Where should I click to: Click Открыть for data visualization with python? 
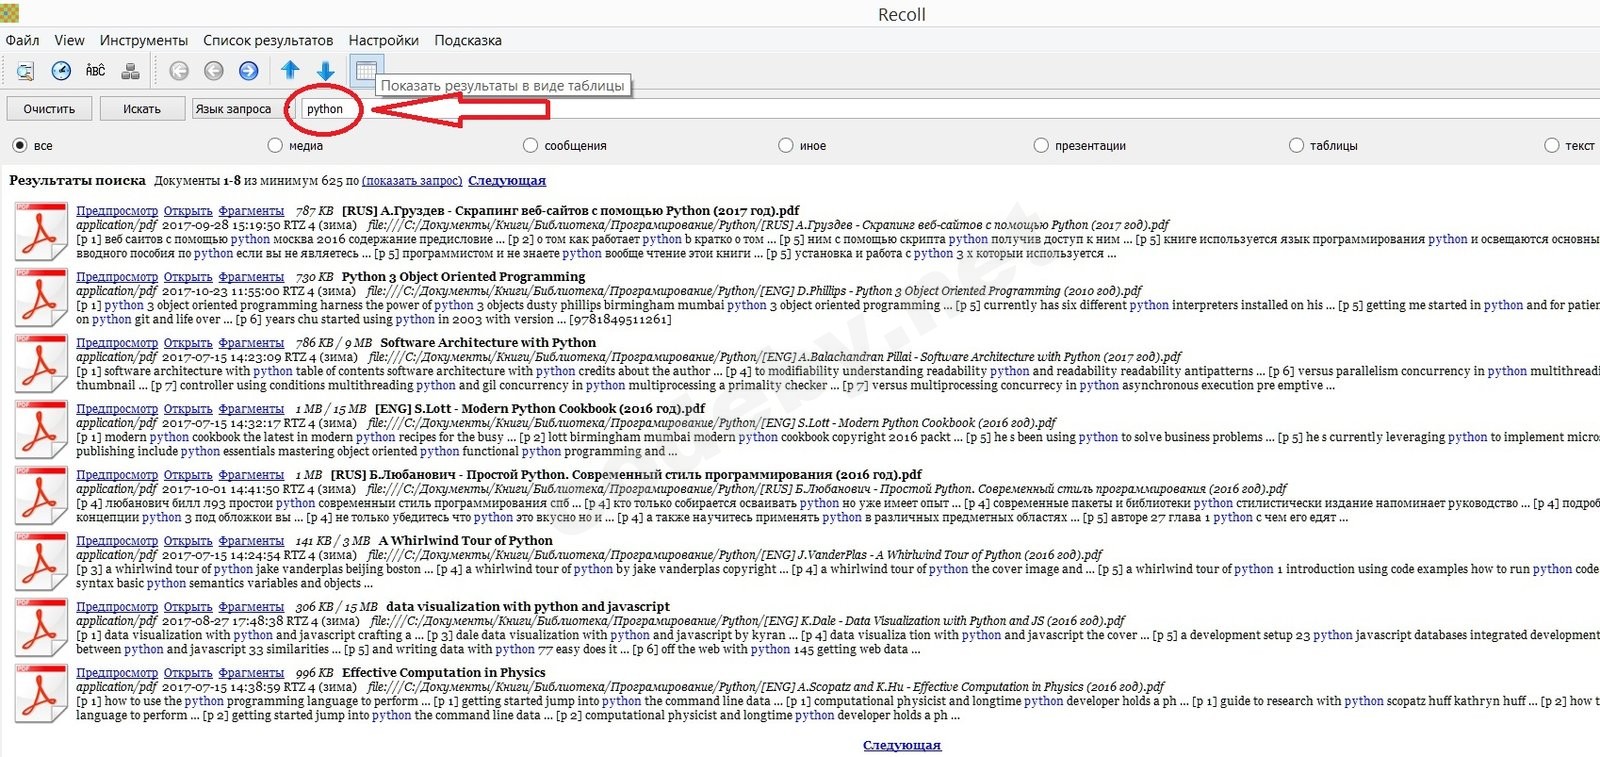click(188, 607)
